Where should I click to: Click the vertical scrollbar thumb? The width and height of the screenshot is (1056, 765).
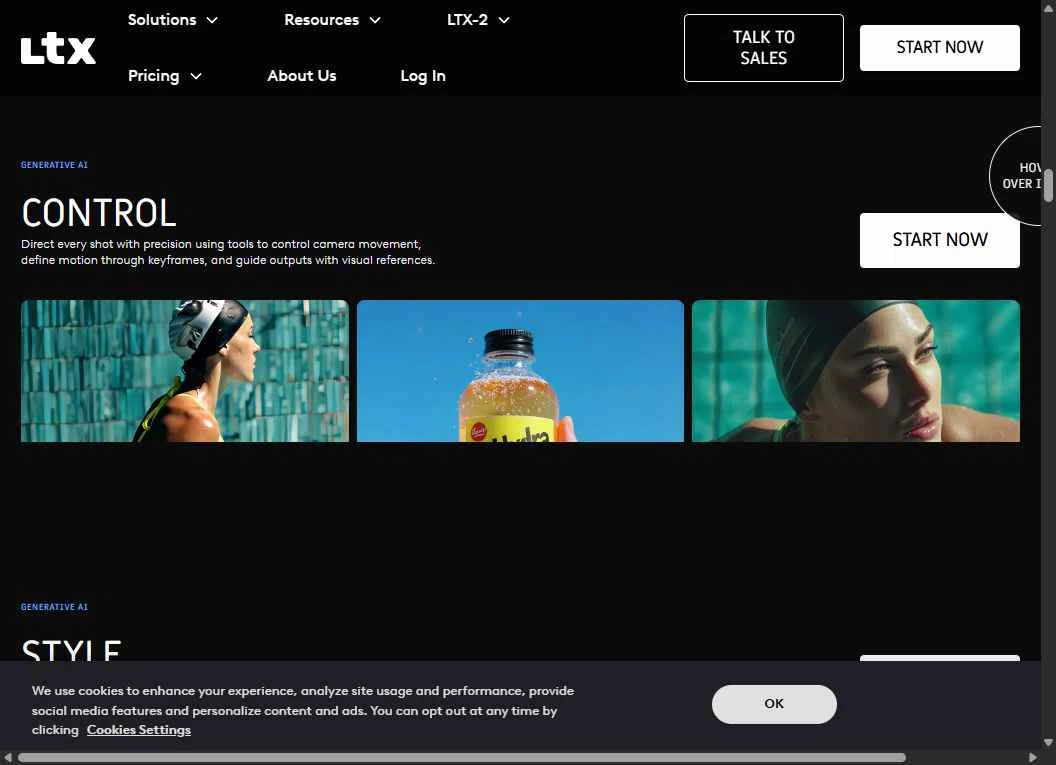[x=1049, y=185]
